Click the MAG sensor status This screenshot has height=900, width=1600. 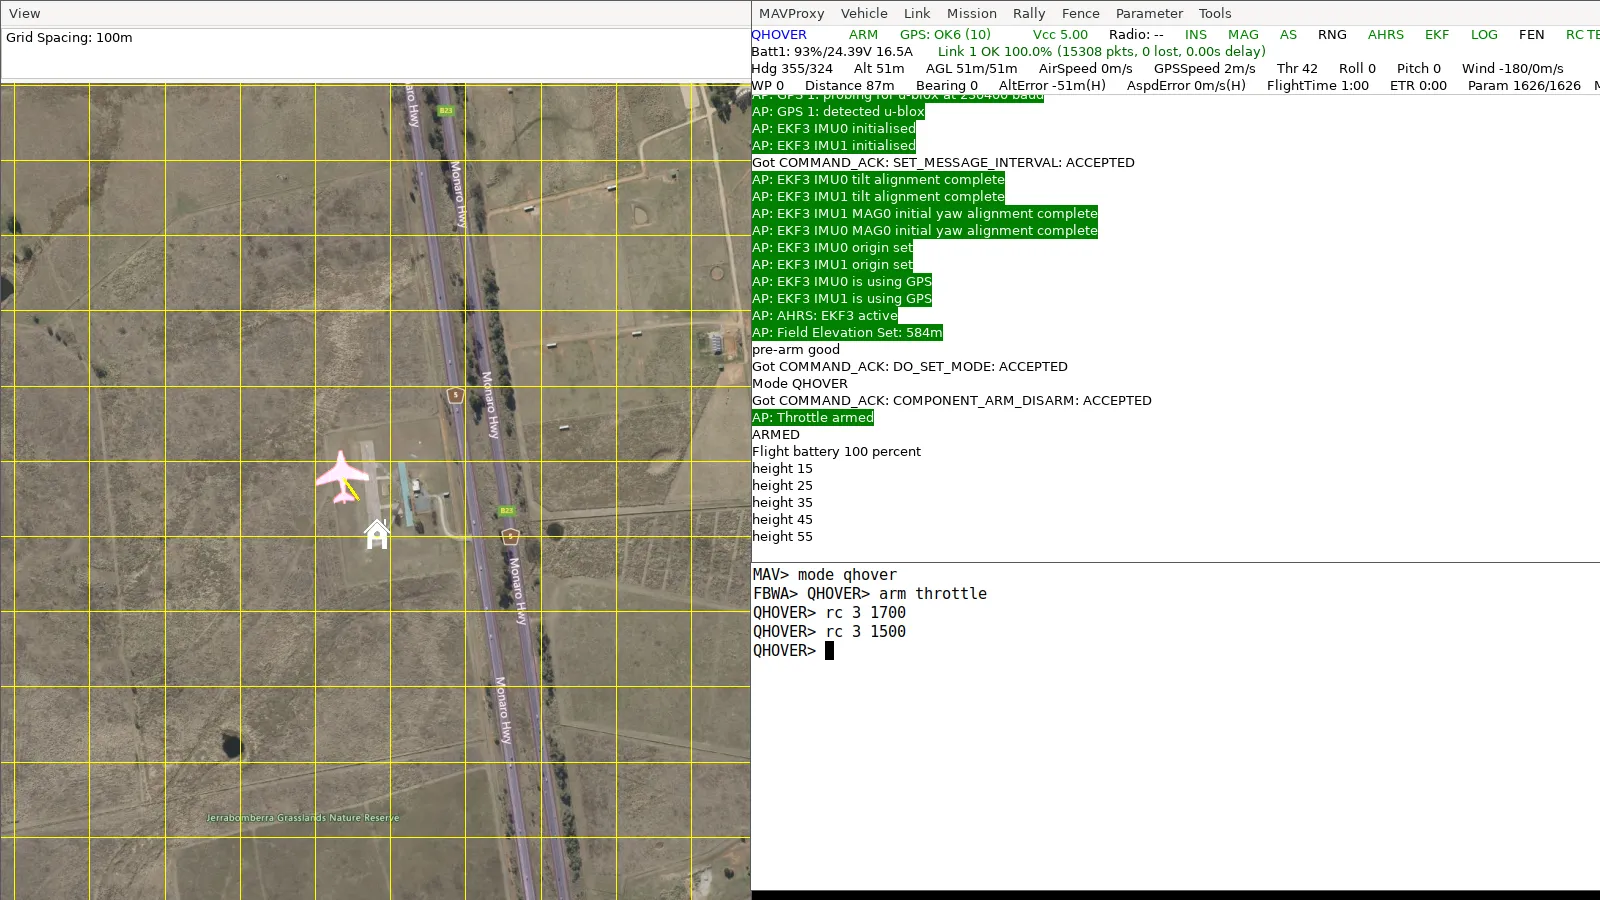pyautogui.click(x=1243, y=34)
